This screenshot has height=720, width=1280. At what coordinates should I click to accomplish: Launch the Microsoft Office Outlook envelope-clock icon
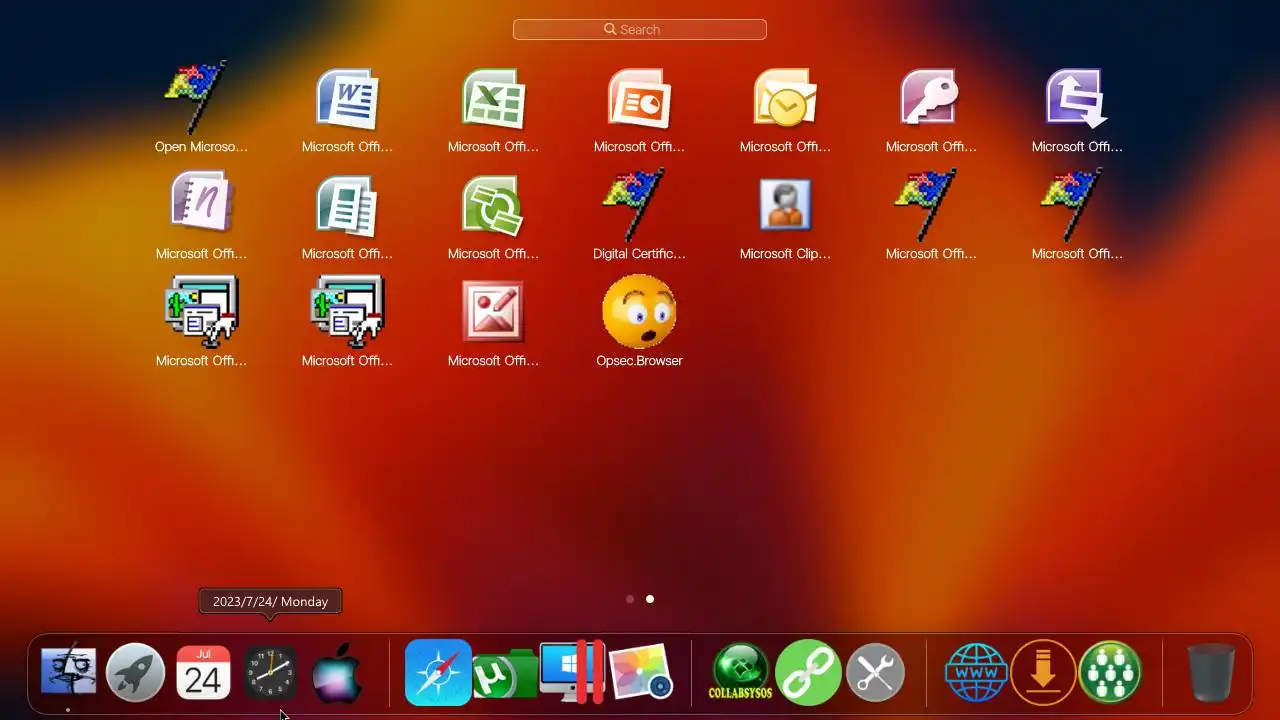coord(785,99)
